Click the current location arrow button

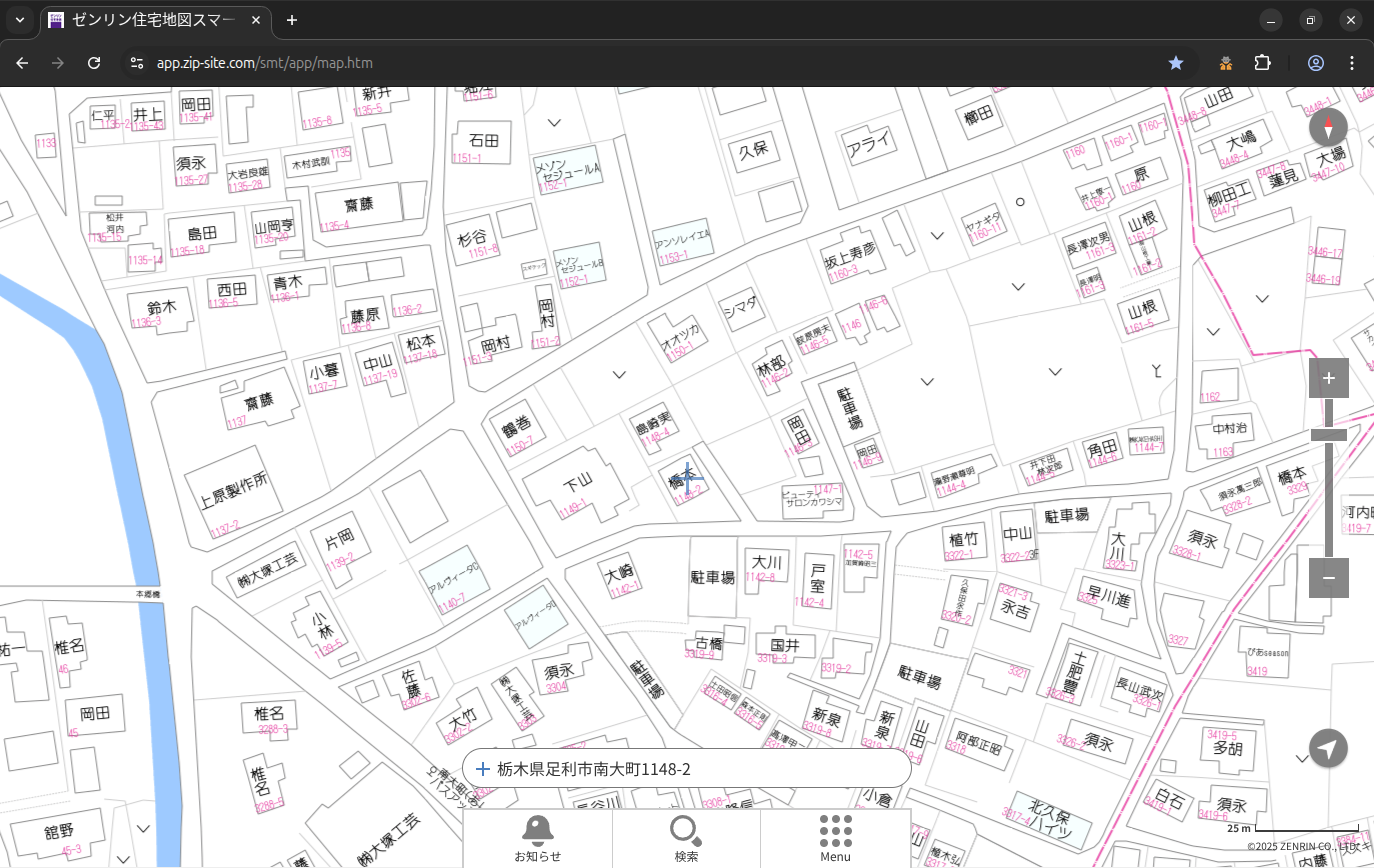coord(1328,748)
